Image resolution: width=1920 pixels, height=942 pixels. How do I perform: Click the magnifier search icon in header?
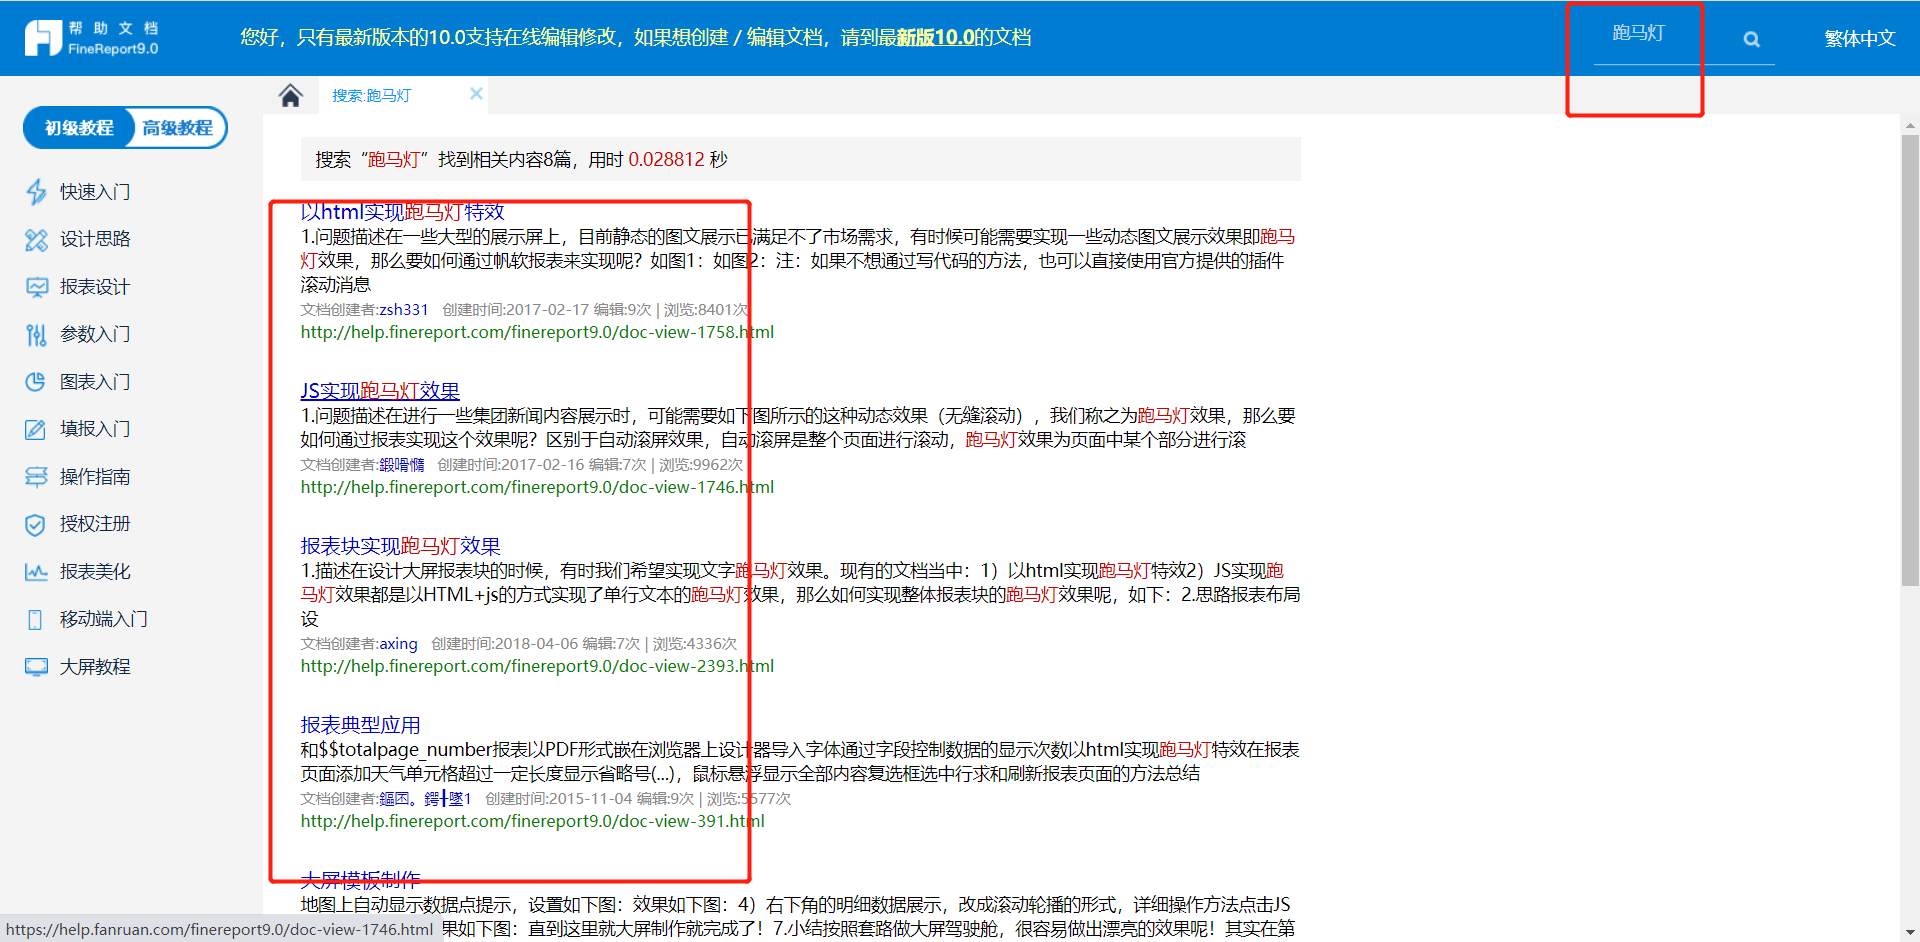1751,39
